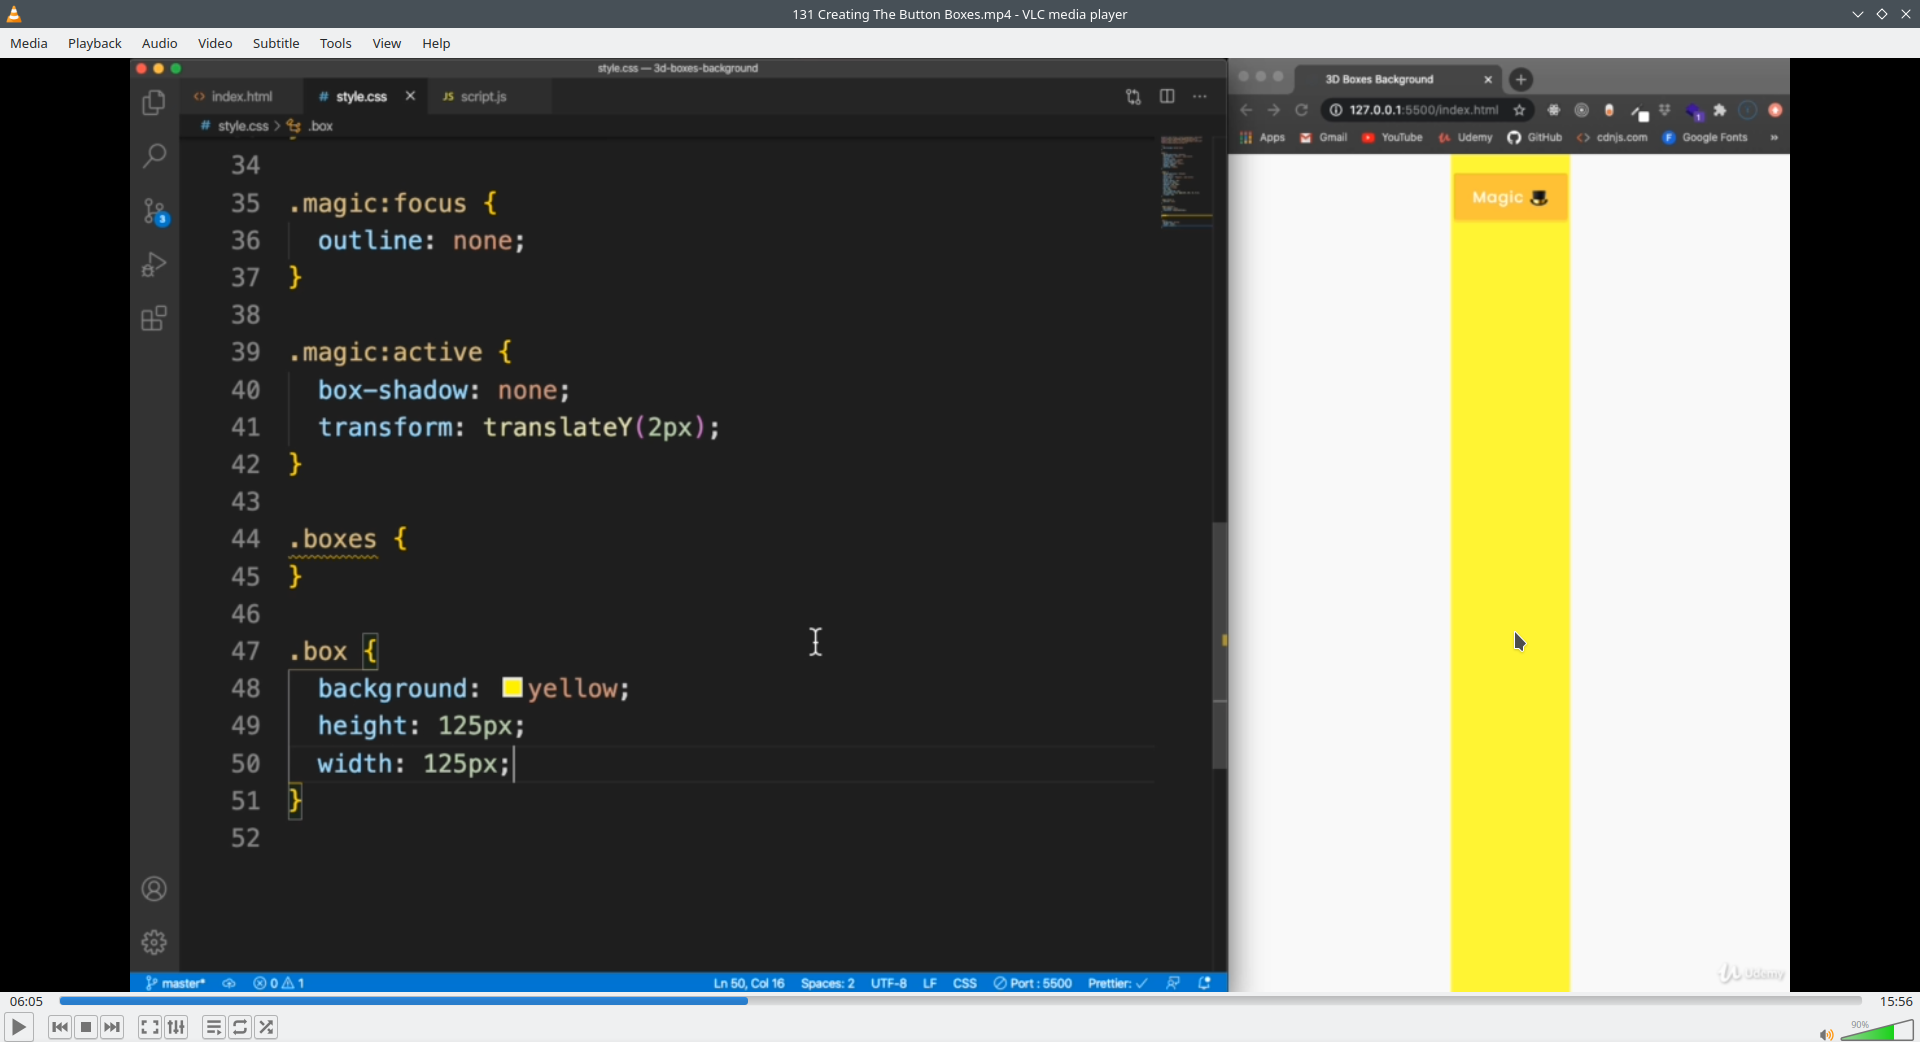Toggle VLC fullscreen mode
This screenshot has height=1042, width=1920.
[x=150, y=1027]
